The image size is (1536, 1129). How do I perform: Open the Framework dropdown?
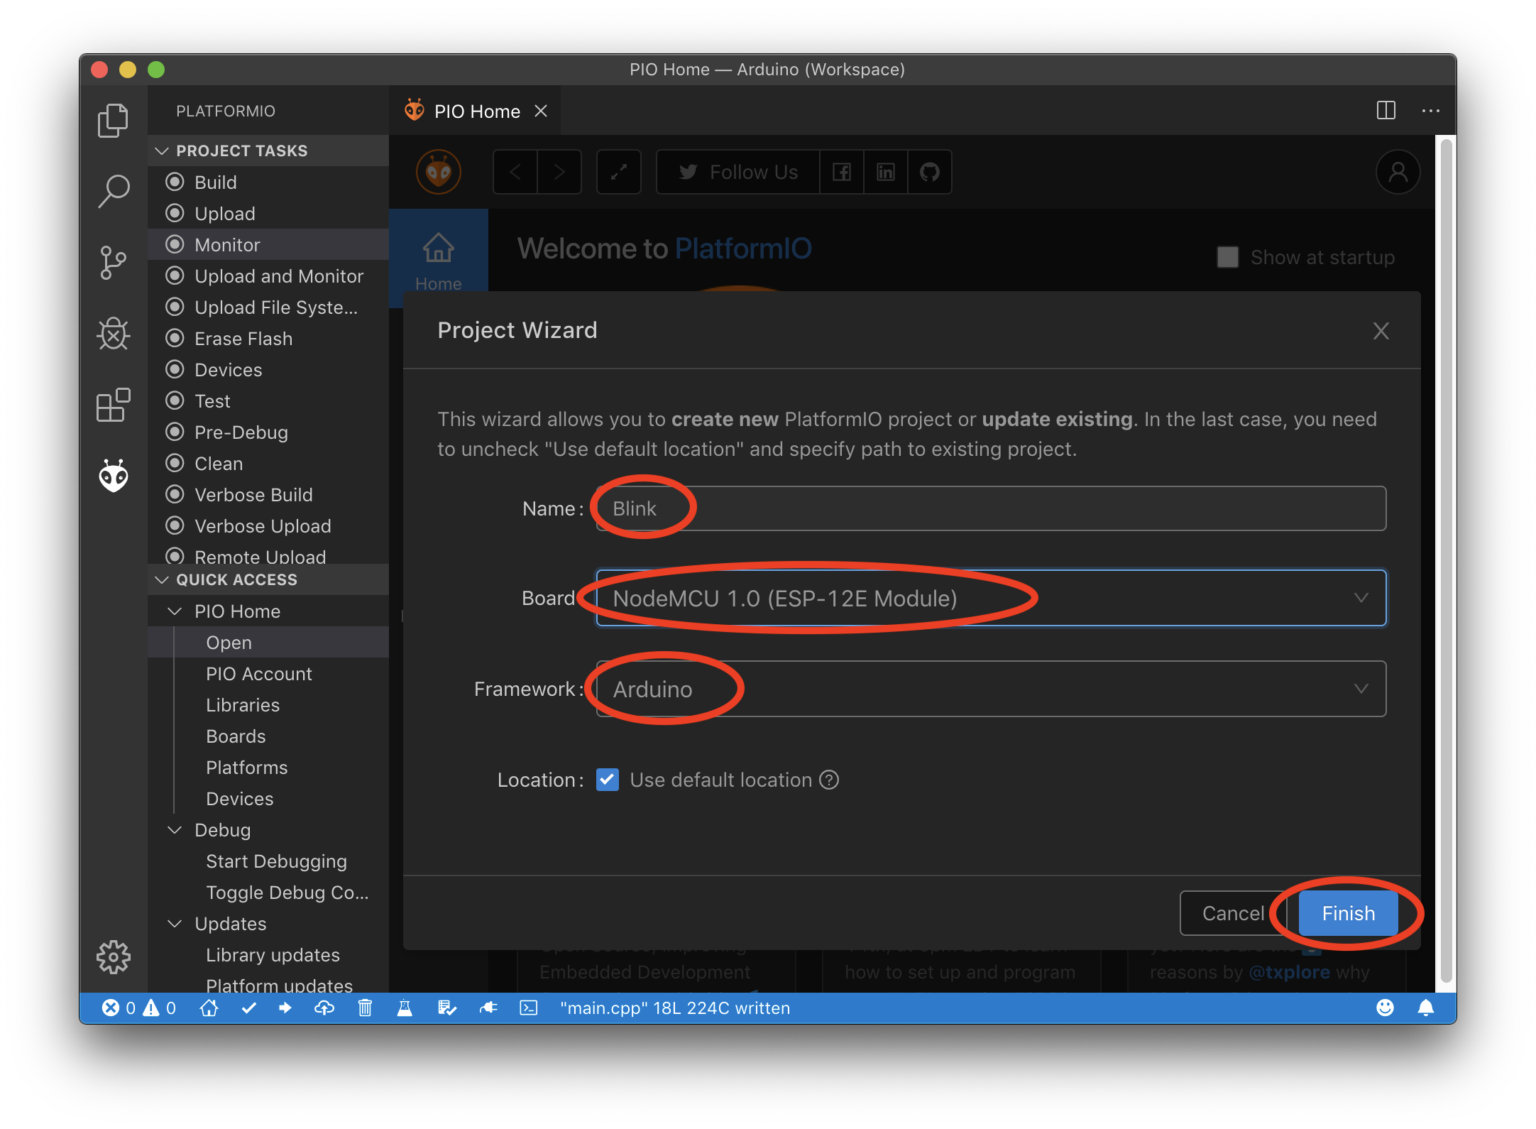(x=1360, y=689)
